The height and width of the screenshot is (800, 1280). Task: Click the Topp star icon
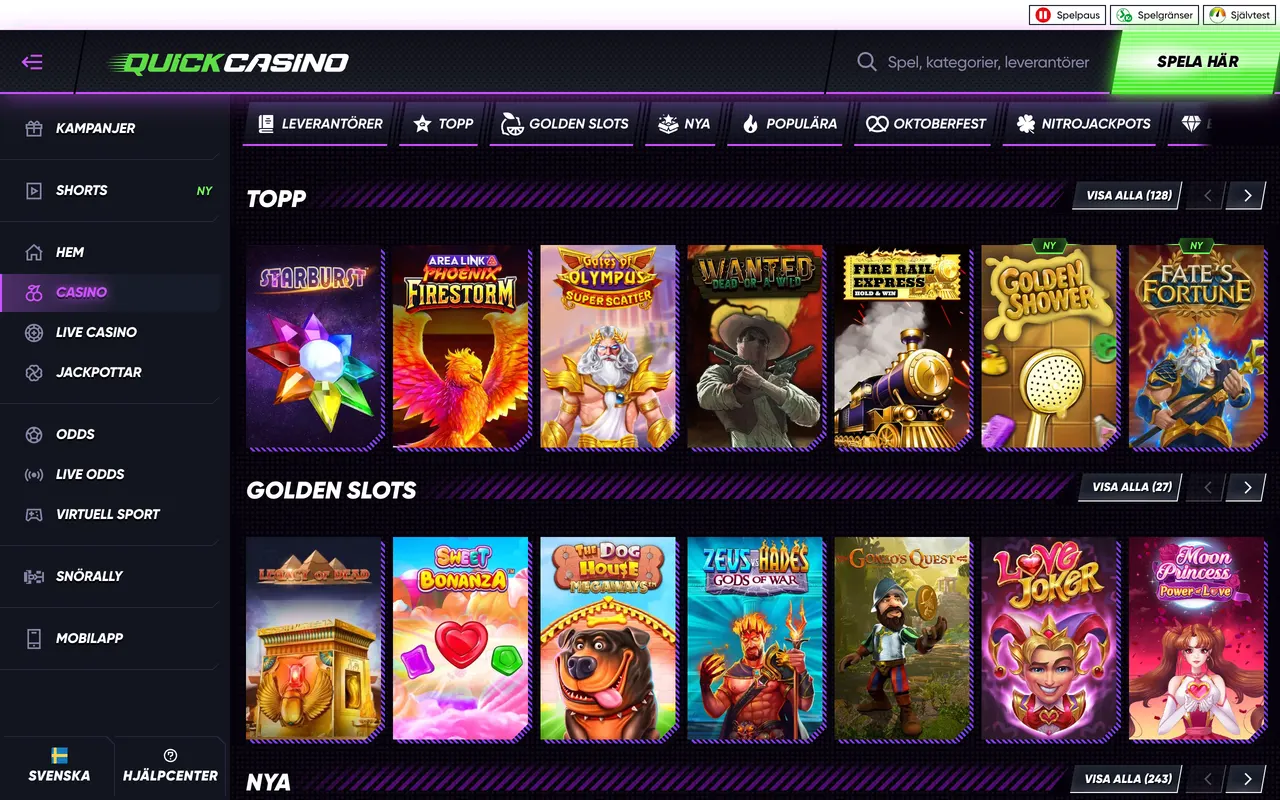[x=422, y=124]
